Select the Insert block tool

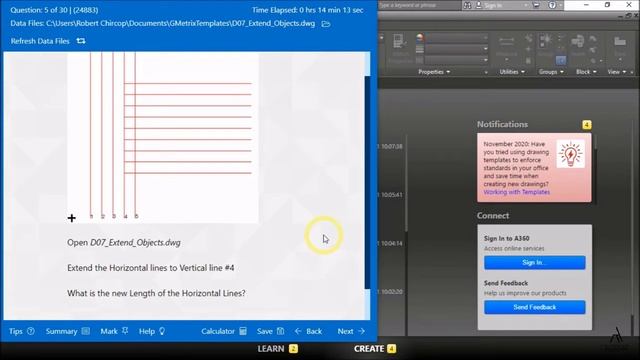(578, 44)
